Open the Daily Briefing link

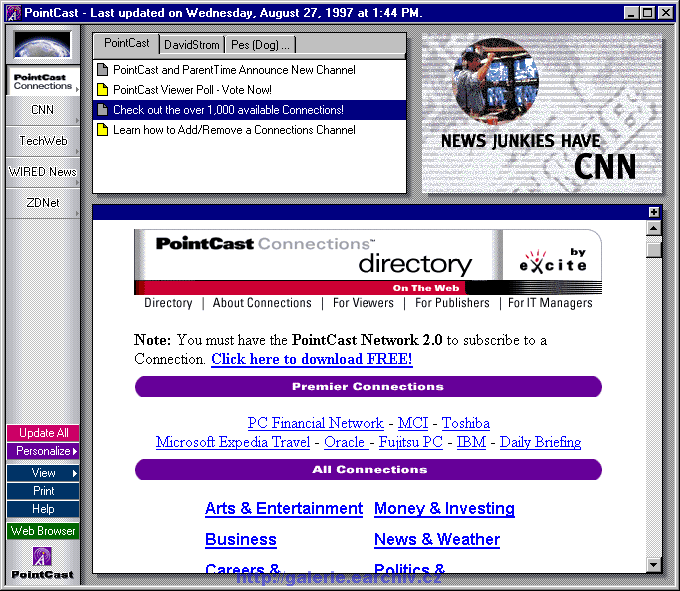pyautogui.click(x=540, y=442)
